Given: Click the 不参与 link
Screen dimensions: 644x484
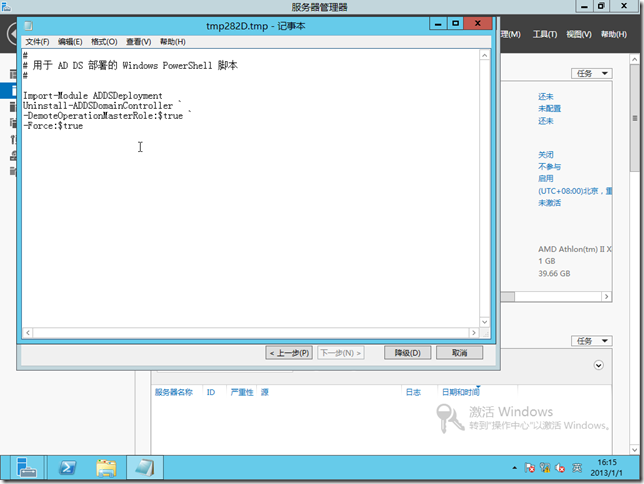Looking at the screenshot, I should (550, 167).
